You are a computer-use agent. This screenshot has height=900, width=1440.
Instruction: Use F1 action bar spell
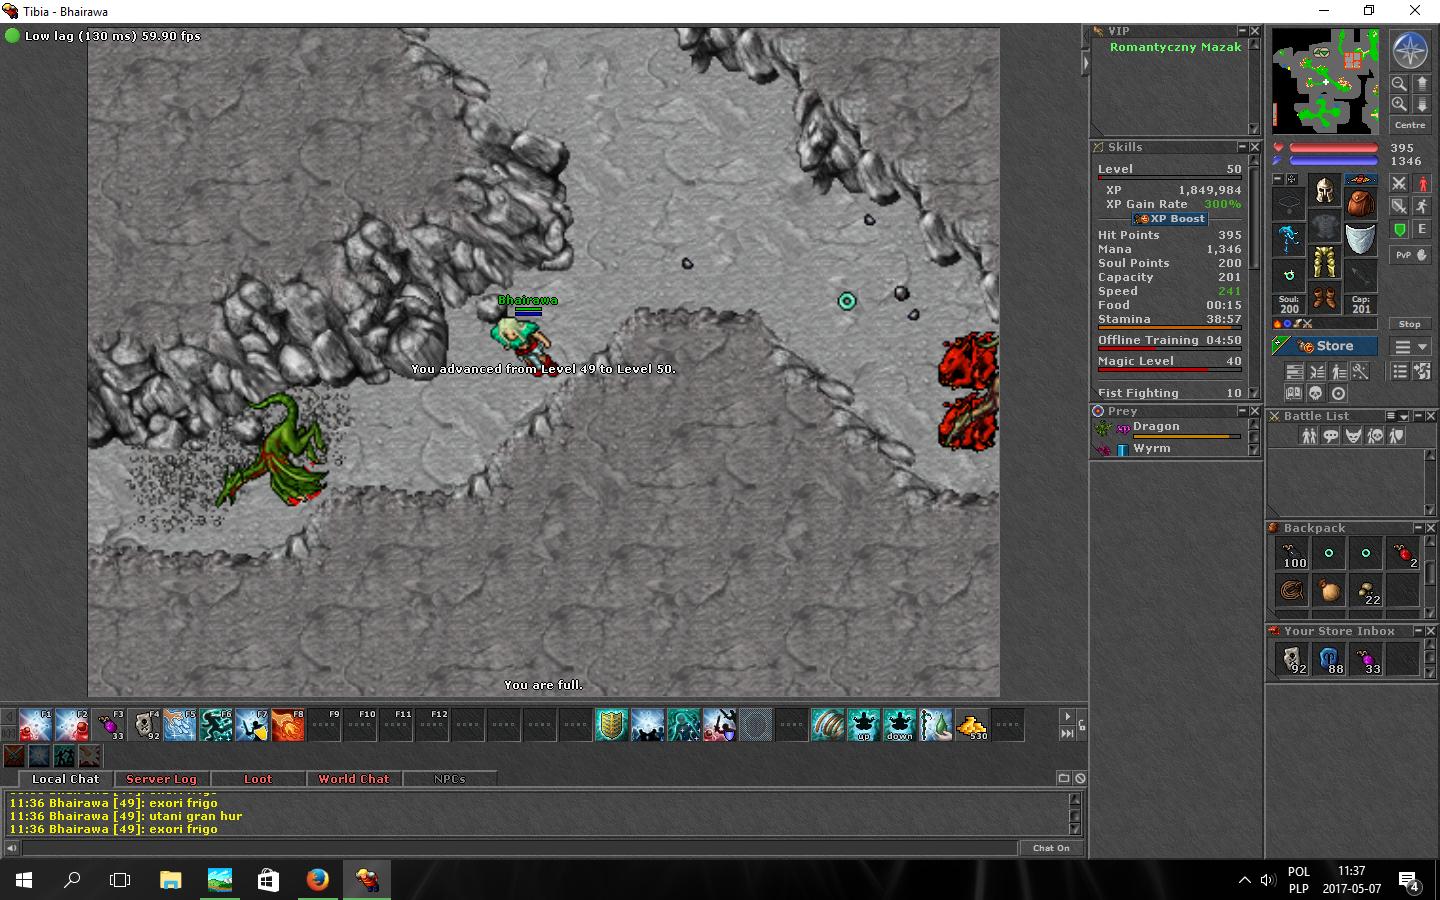click(36, 725)
